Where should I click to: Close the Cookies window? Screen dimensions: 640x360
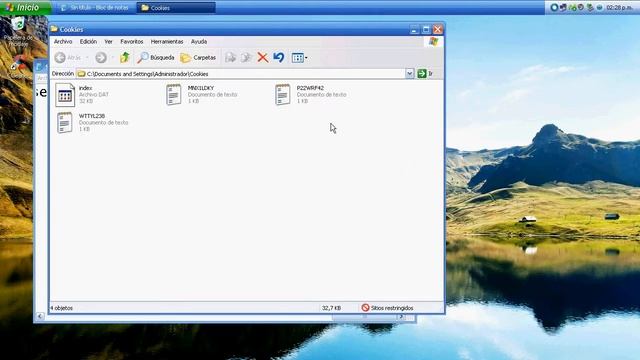point(438,29)
